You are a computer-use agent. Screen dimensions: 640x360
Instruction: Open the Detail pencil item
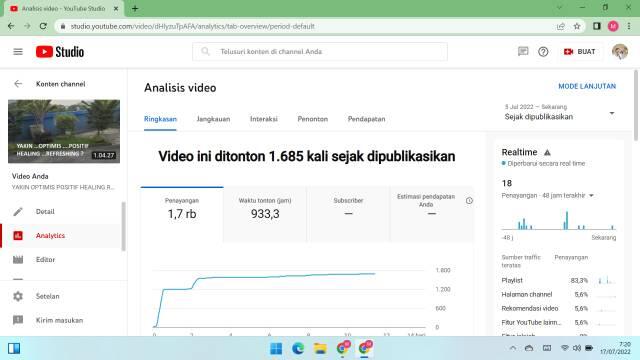61,211
